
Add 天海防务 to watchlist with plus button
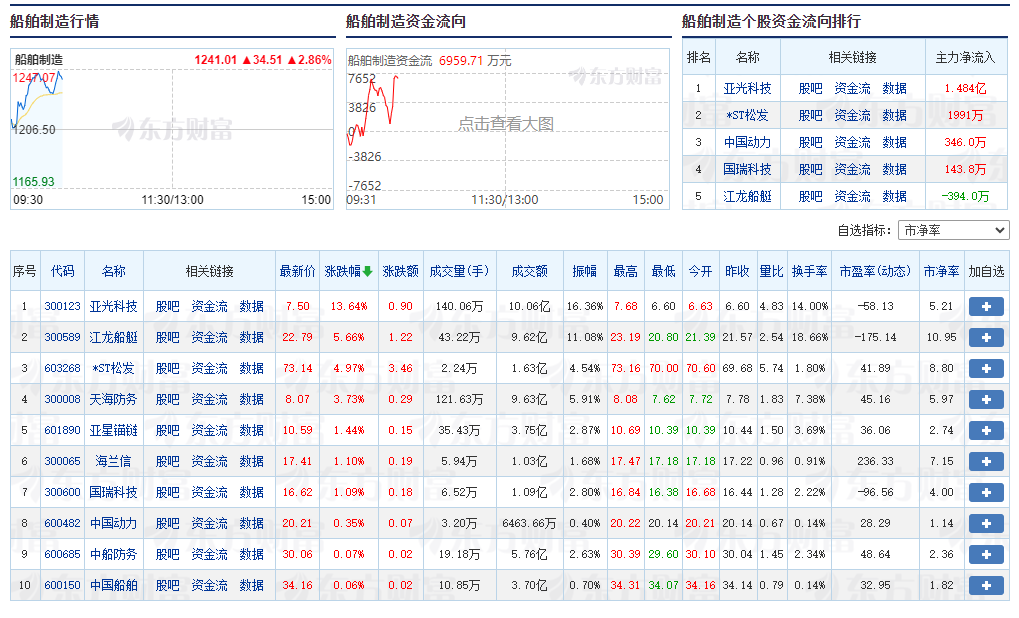click(986, 399)
